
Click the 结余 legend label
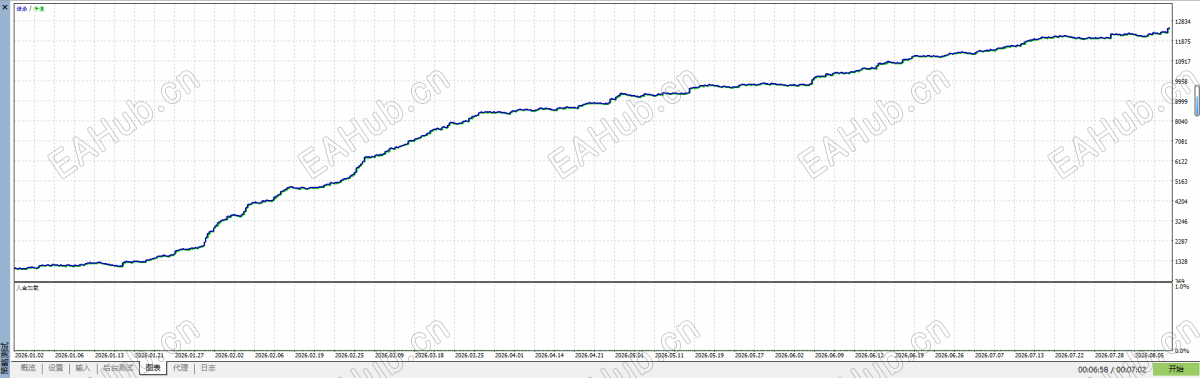coord(21,9)
